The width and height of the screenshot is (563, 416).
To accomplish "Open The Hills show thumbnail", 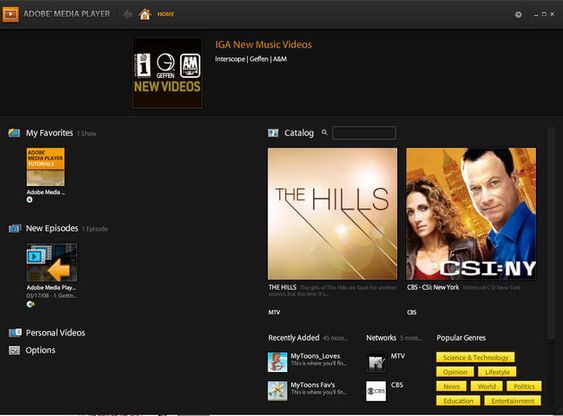I will (332, 214).
